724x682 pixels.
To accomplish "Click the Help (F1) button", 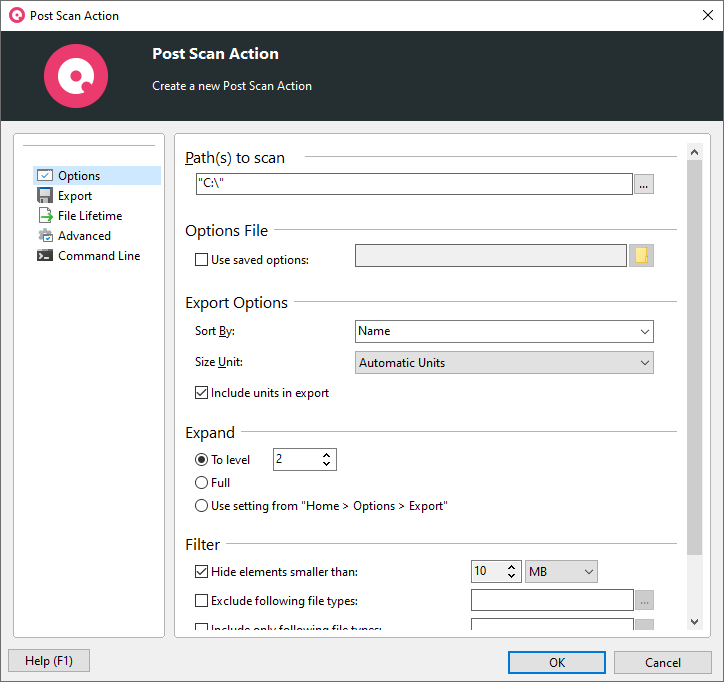I will (x=48, y=661).
